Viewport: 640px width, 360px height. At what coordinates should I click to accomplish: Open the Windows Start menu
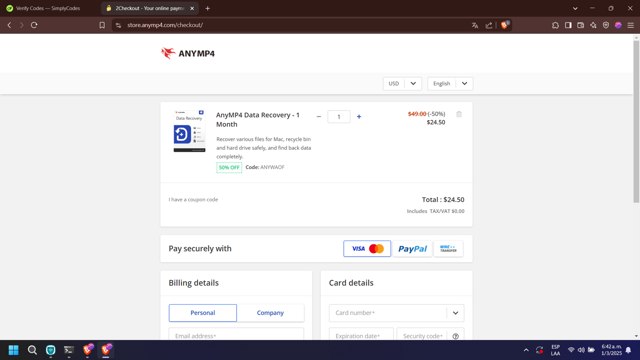click(13, 350)
